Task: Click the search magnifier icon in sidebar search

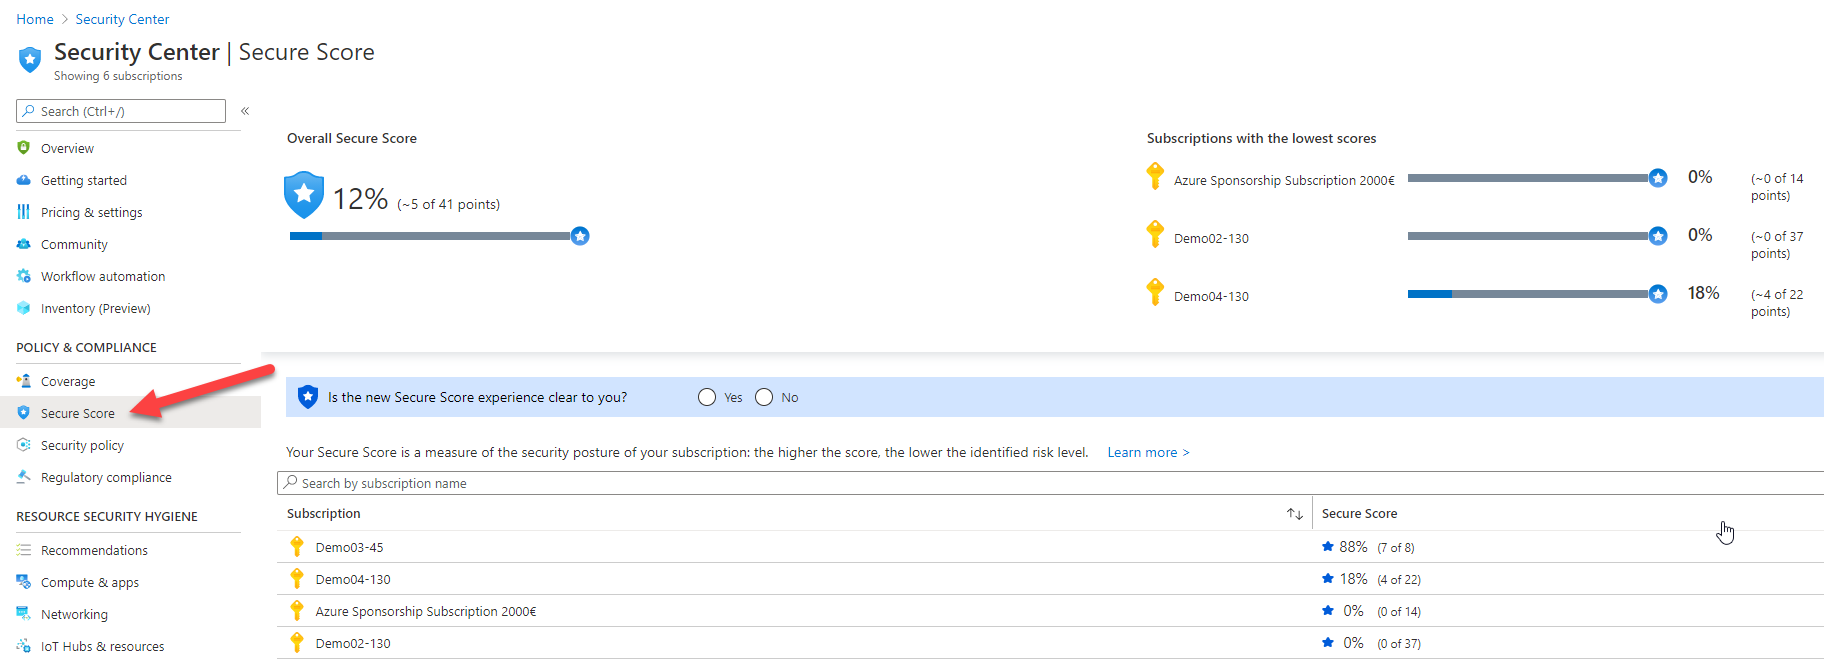Action: click(x=29, y=111)
